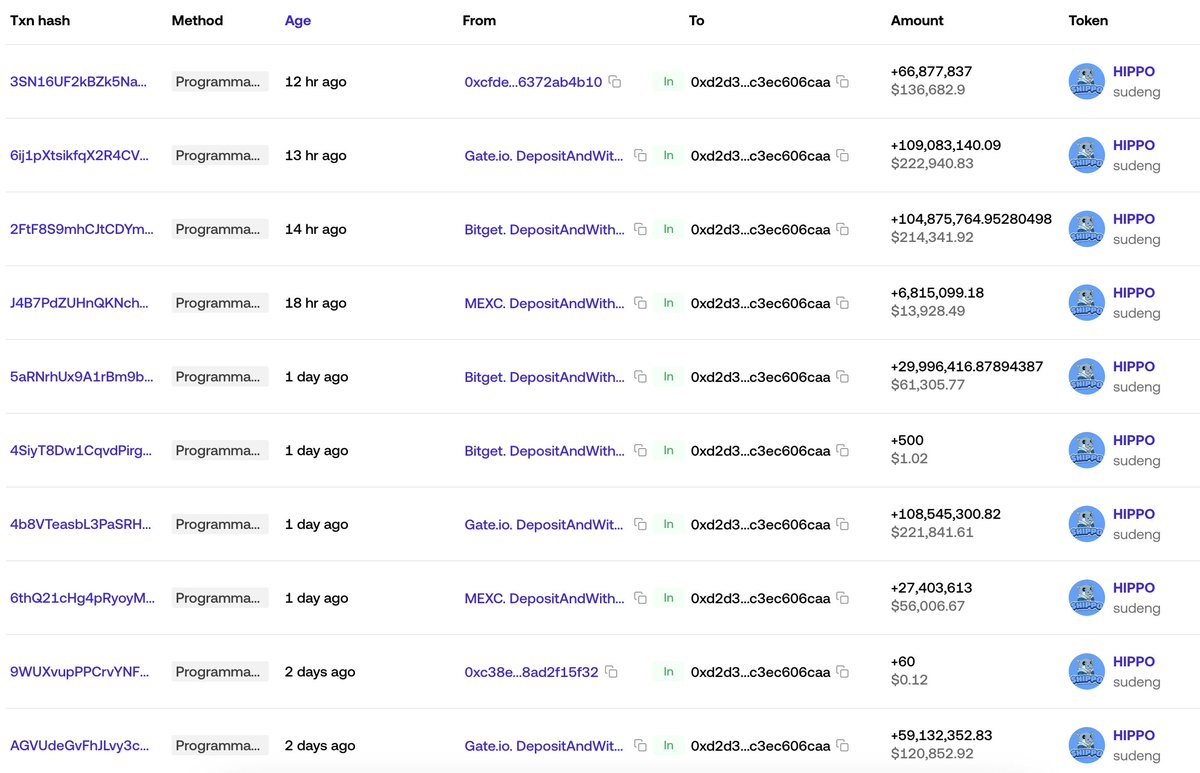Copy From address in the 6thQ21cHg4pRyoyM row
Image resolution: width=1200 pixels, height=773 pixels.
point(640,599)
